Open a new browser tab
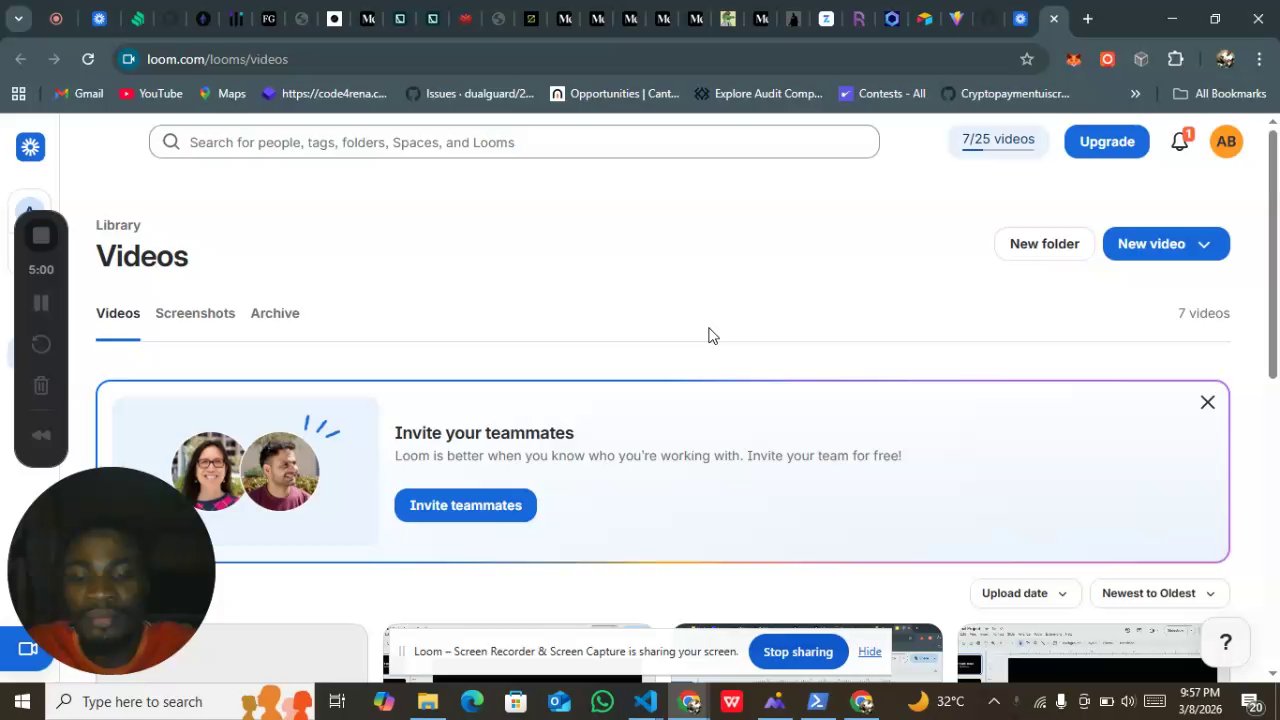 (1087, 18)
